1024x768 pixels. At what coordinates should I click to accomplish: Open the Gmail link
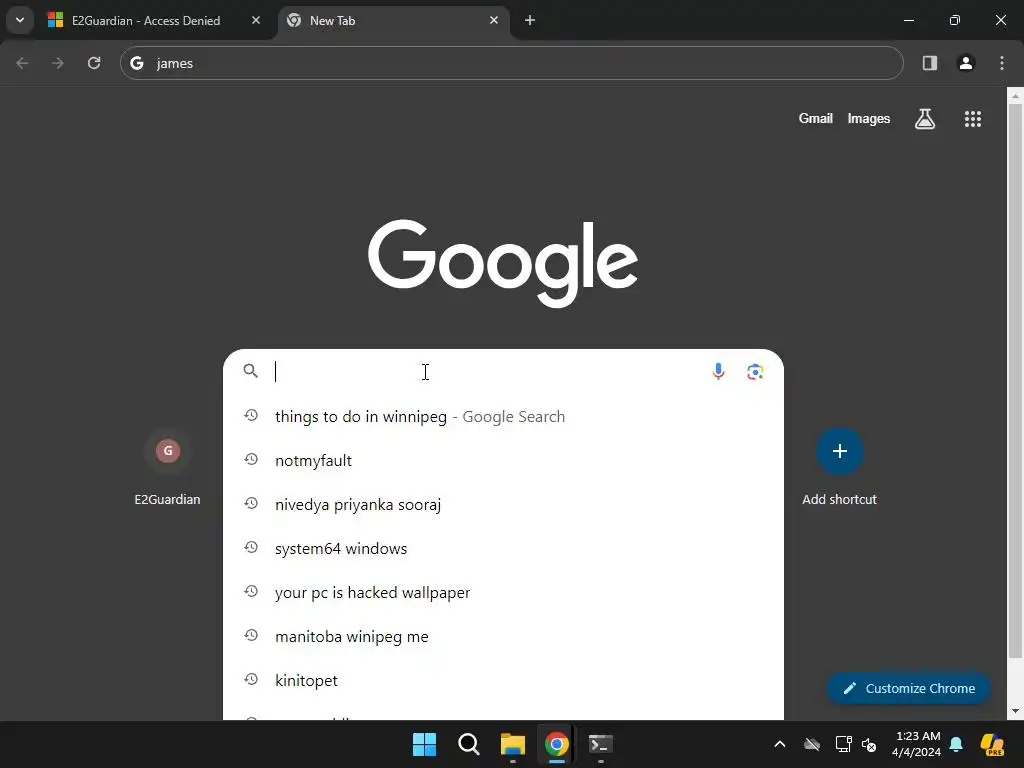[816, 118]
